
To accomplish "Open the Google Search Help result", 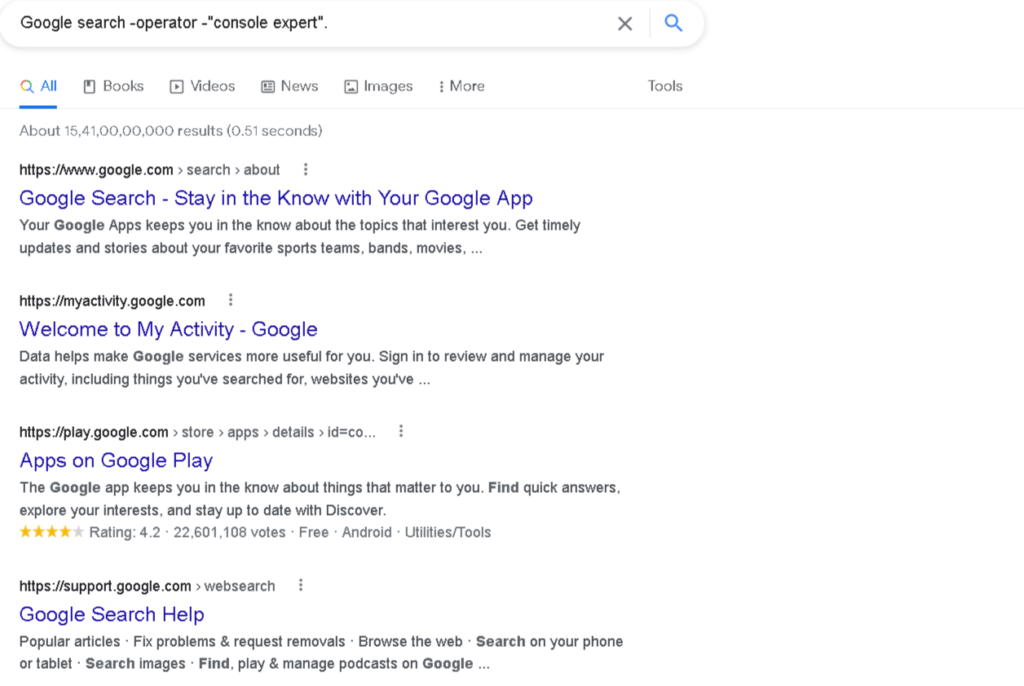I will tap(111, 614).
